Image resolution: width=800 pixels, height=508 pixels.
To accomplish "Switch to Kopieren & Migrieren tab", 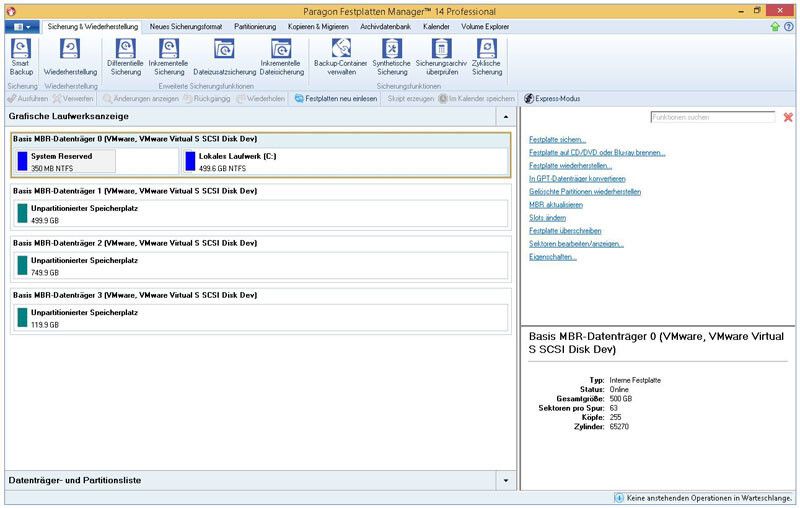I will 318,27.
